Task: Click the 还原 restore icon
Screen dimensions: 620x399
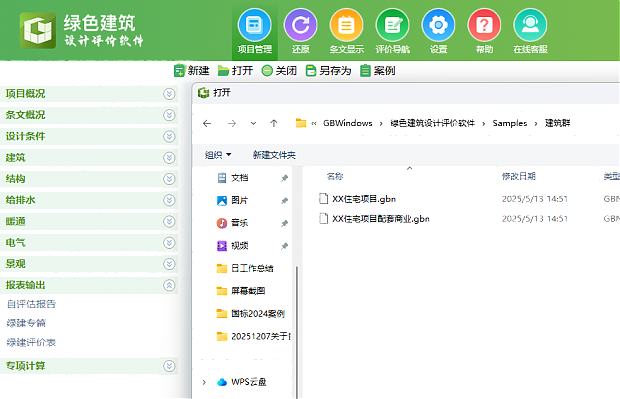Action: tap(301, 32)
